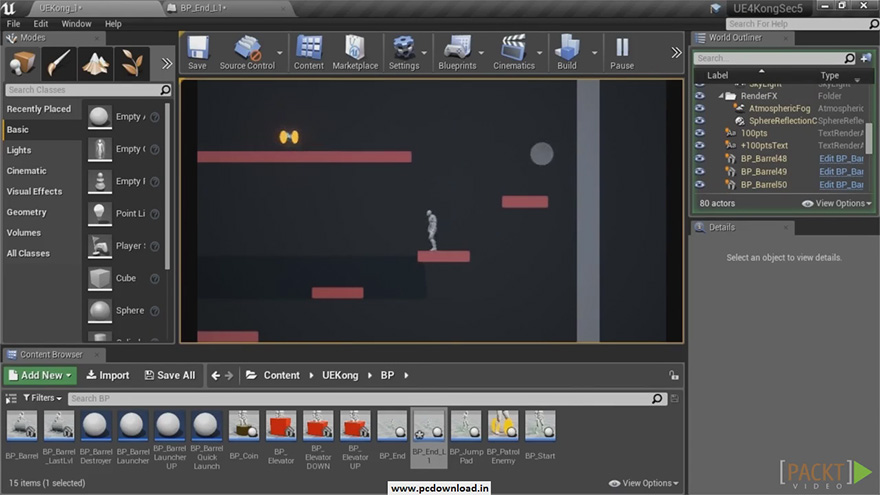Collapse the RenderFX folder triangle
The height and width of the screenshot is (495, 880).
coord(721,96)
